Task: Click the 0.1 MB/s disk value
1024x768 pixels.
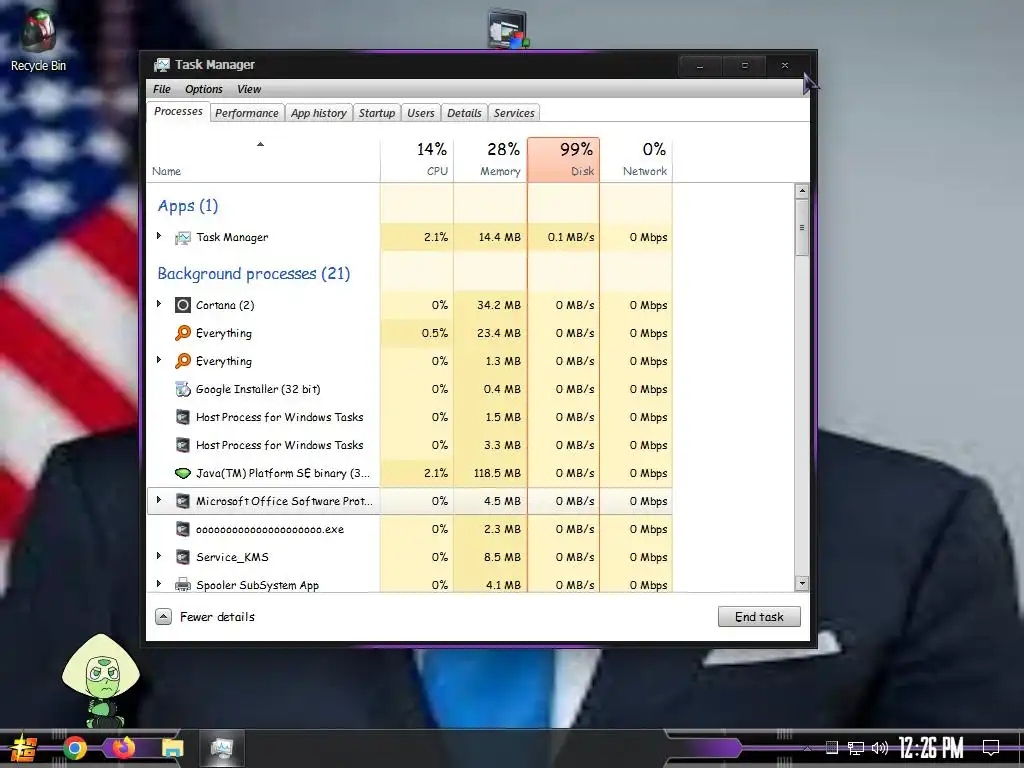Action: tap(571, 237)
